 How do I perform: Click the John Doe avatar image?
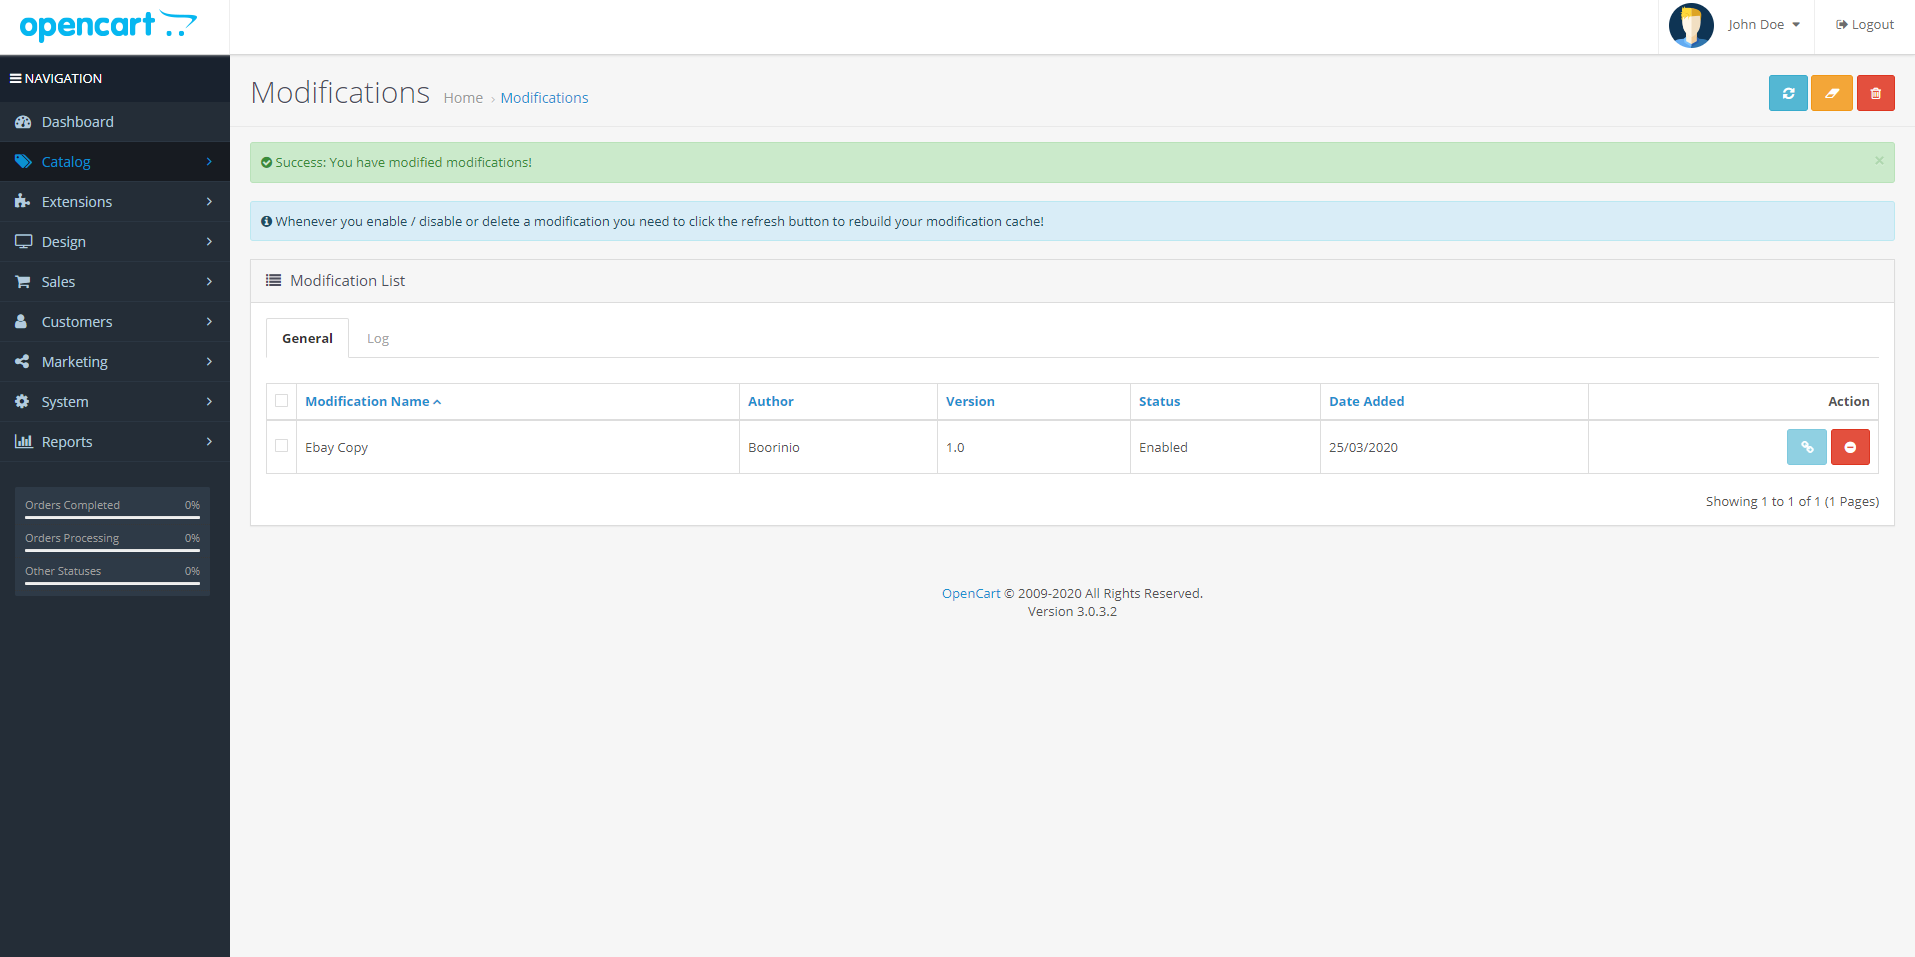tap(1691, 25)
